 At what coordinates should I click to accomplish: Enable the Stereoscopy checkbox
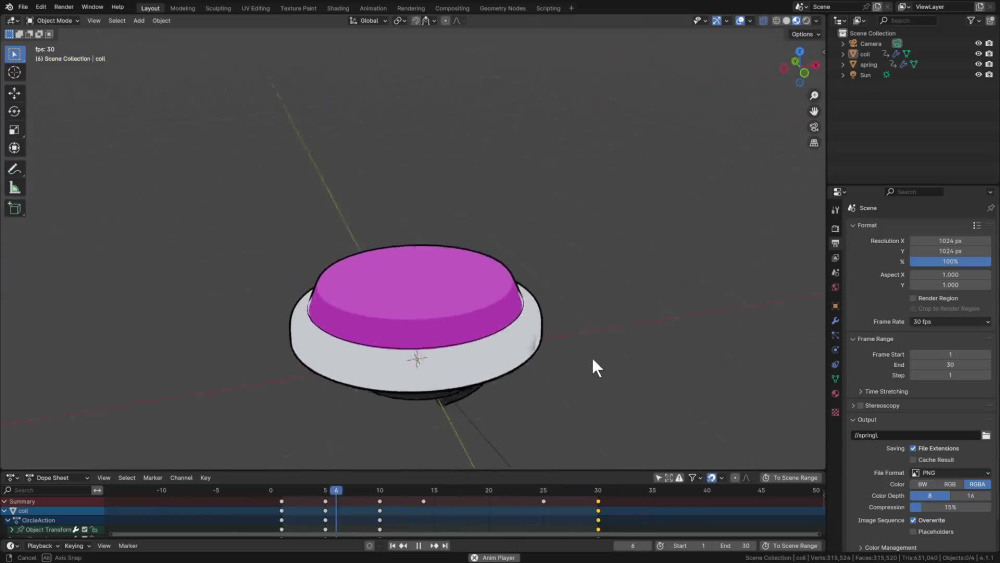click(860, 406)
